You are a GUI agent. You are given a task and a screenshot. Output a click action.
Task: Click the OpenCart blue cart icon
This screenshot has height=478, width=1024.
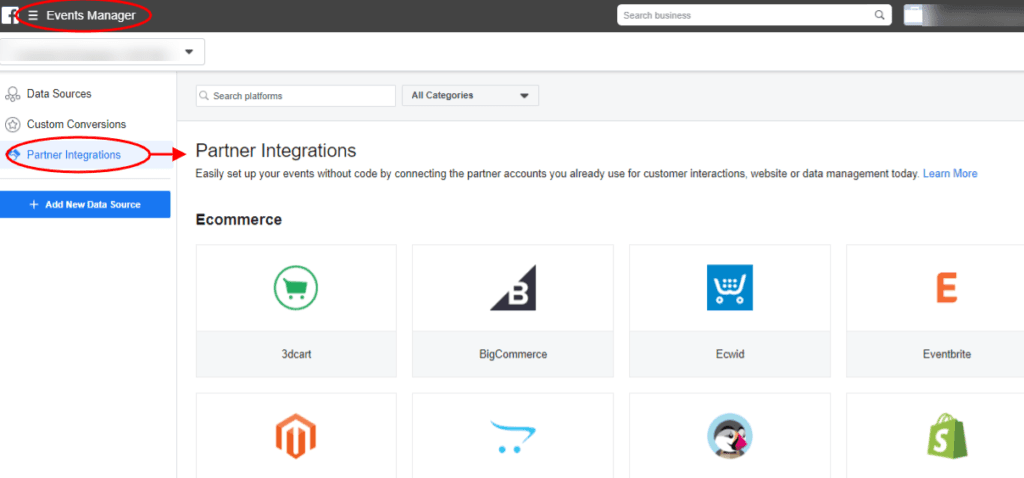pos(512,437)
